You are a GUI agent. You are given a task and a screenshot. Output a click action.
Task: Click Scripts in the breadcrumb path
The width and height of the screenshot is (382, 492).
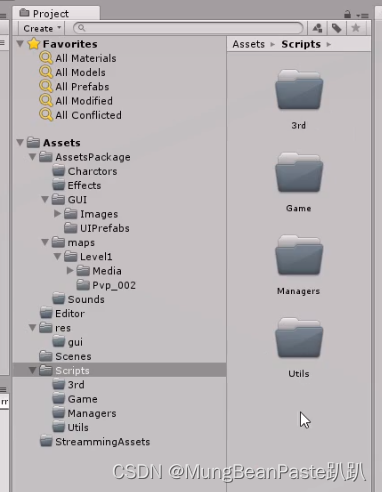301,44
